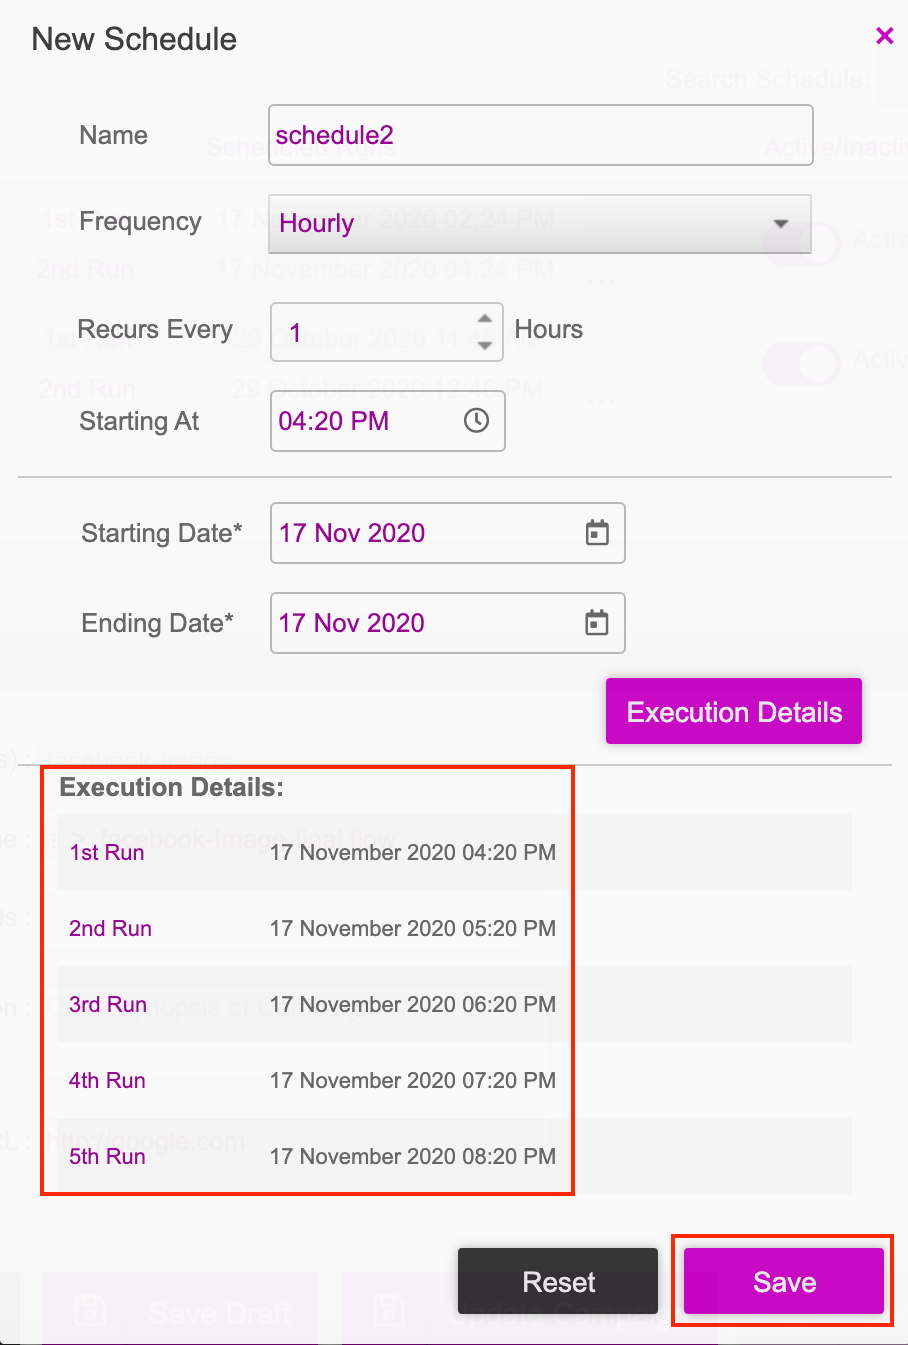
Task: Expand the Frequency dropdown arrow
Action: point(781,224)
